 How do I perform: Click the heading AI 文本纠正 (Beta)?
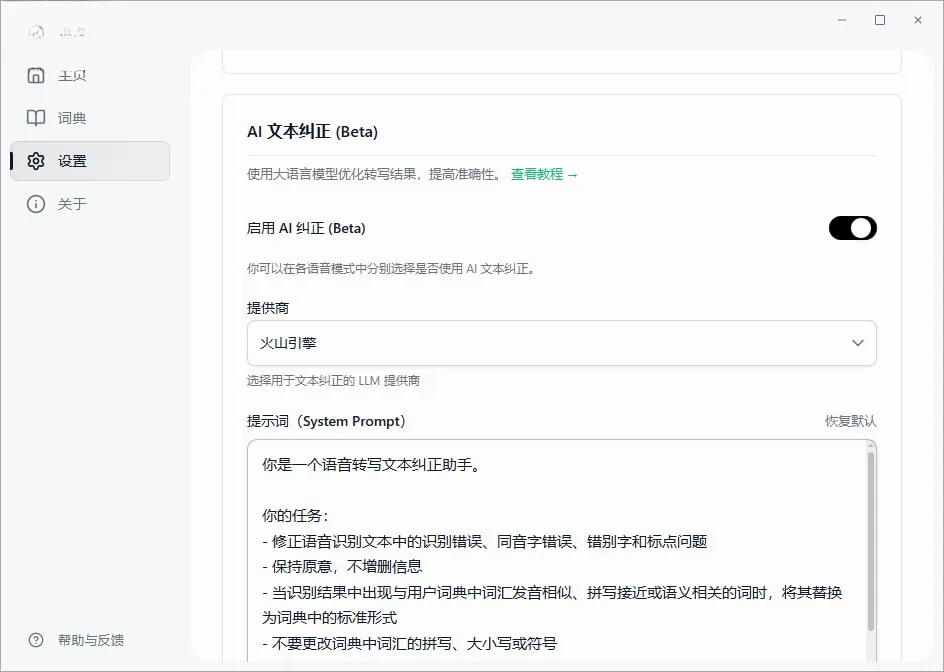point(312,132)
